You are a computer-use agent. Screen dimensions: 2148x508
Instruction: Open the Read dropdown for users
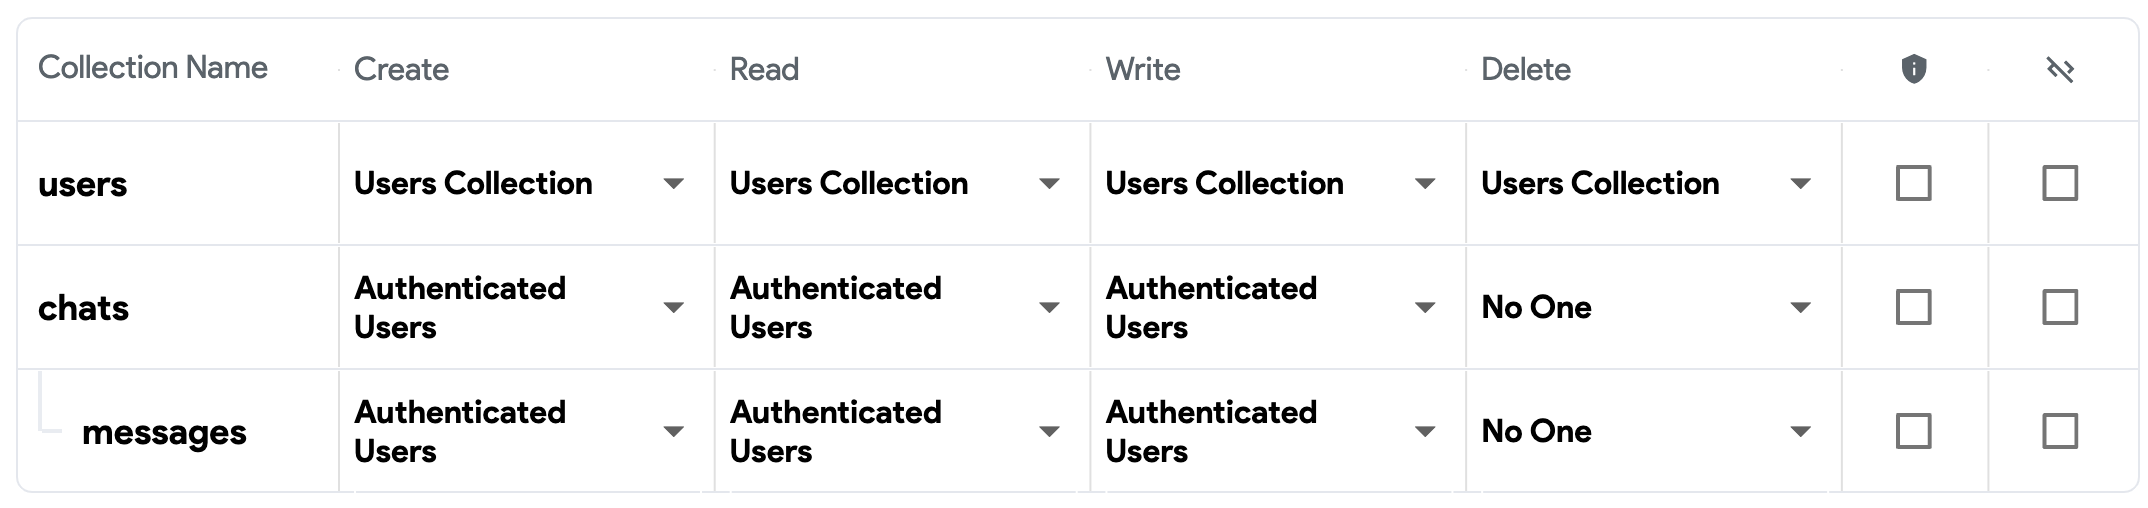tap(895, 183)
